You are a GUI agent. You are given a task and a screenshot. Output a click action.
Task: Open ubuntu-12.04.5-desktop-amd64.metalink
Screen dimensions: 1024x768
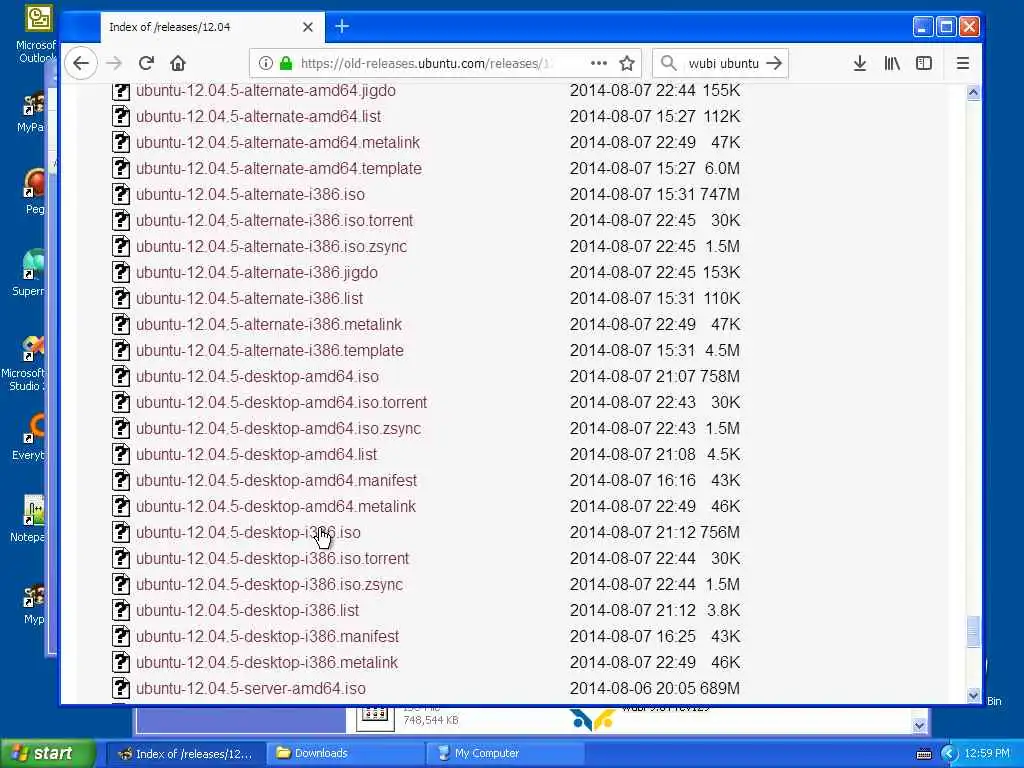(276, 507)
